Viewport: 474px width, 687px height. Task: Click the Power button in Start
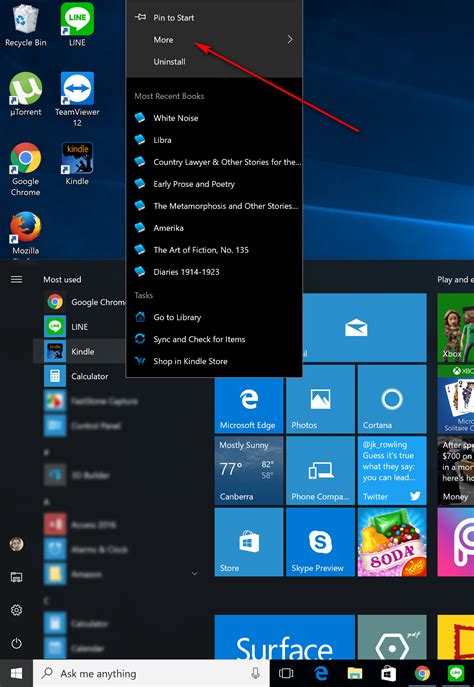point(16,643)
